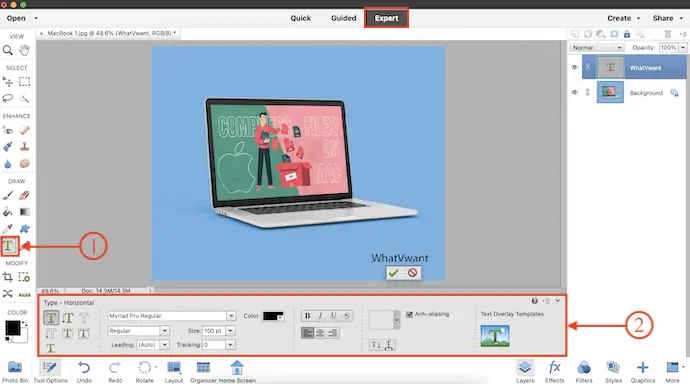Select the Custom Shape tool
This screenshot has width=690, height=384.
point(24,229)
